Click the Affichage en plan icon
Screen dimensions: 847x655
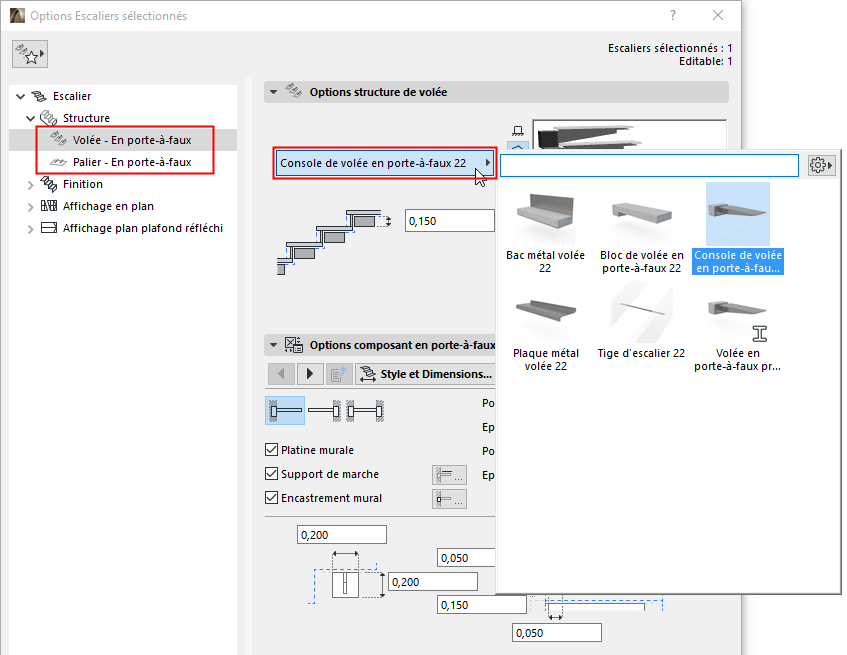pyautogui.click(x=48, y=205)
